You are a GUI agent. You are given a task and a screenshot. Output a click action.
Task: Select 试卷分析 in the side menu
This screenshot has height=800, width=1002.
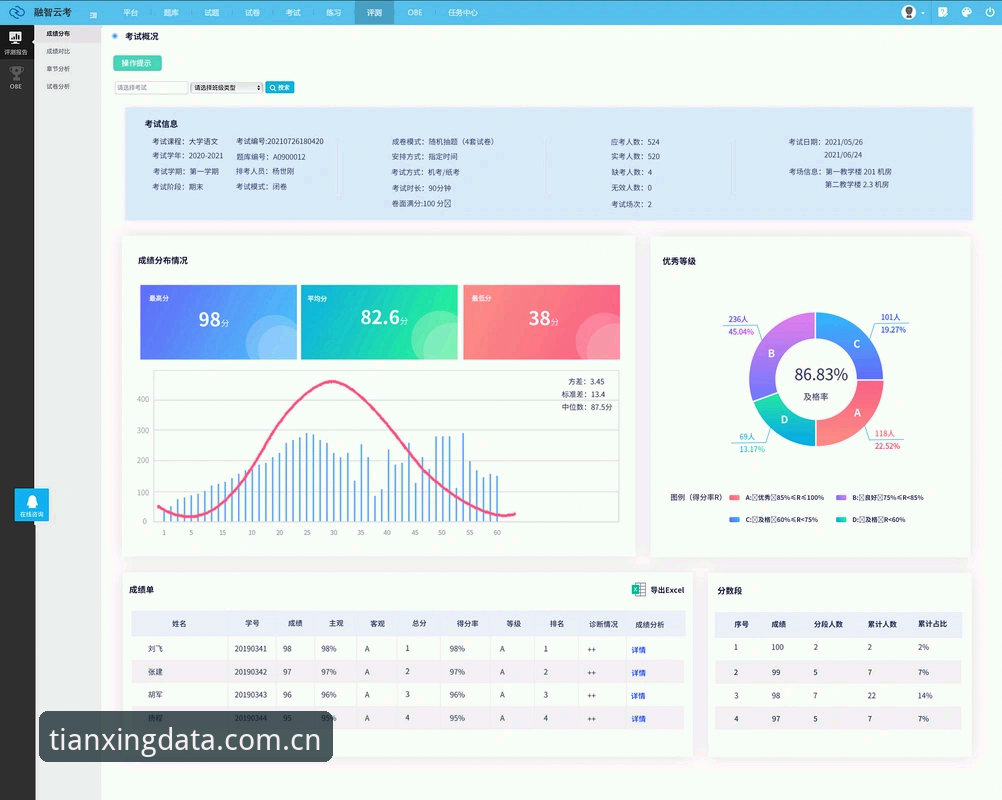point(58,86)
